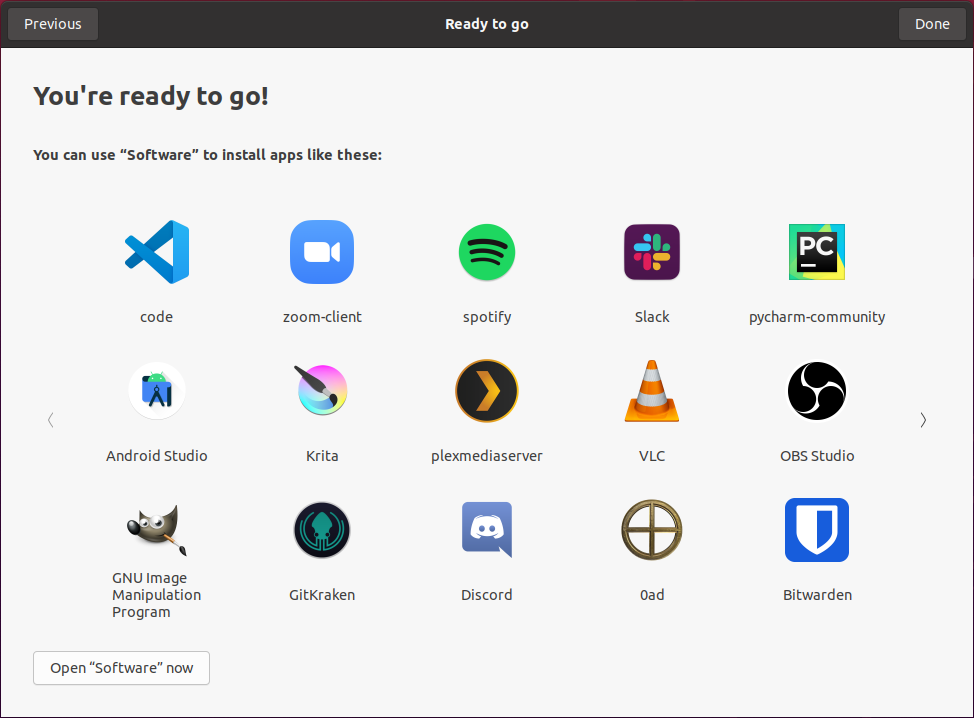The height and width of the screenshot is (718, 974).
Task: Open the Krita paintbrush icon
Action: 322,390
